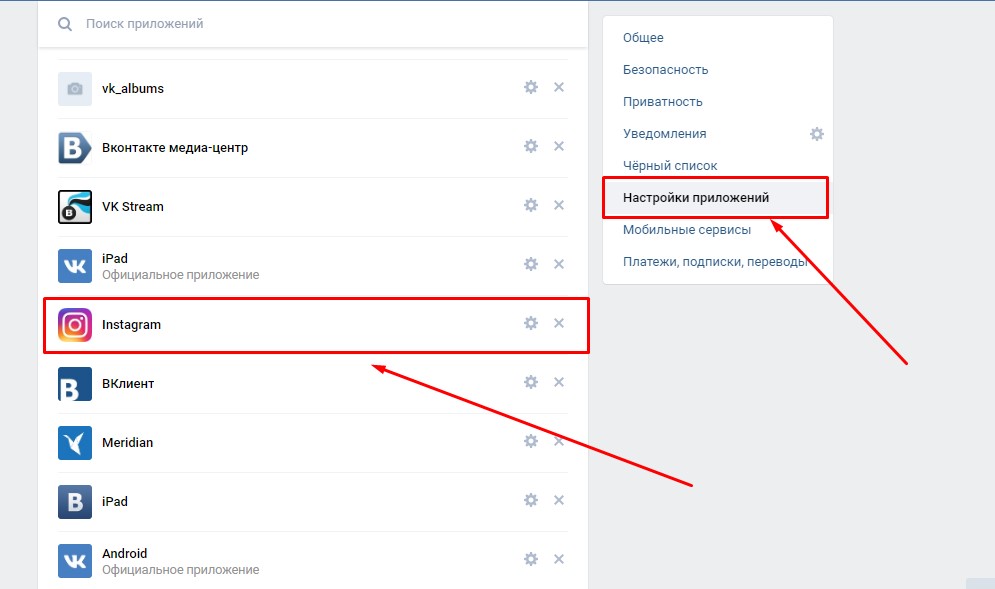Screen dimensions: 995x589
Task: Open Уведомления settings section
Action: click(664, 134)
